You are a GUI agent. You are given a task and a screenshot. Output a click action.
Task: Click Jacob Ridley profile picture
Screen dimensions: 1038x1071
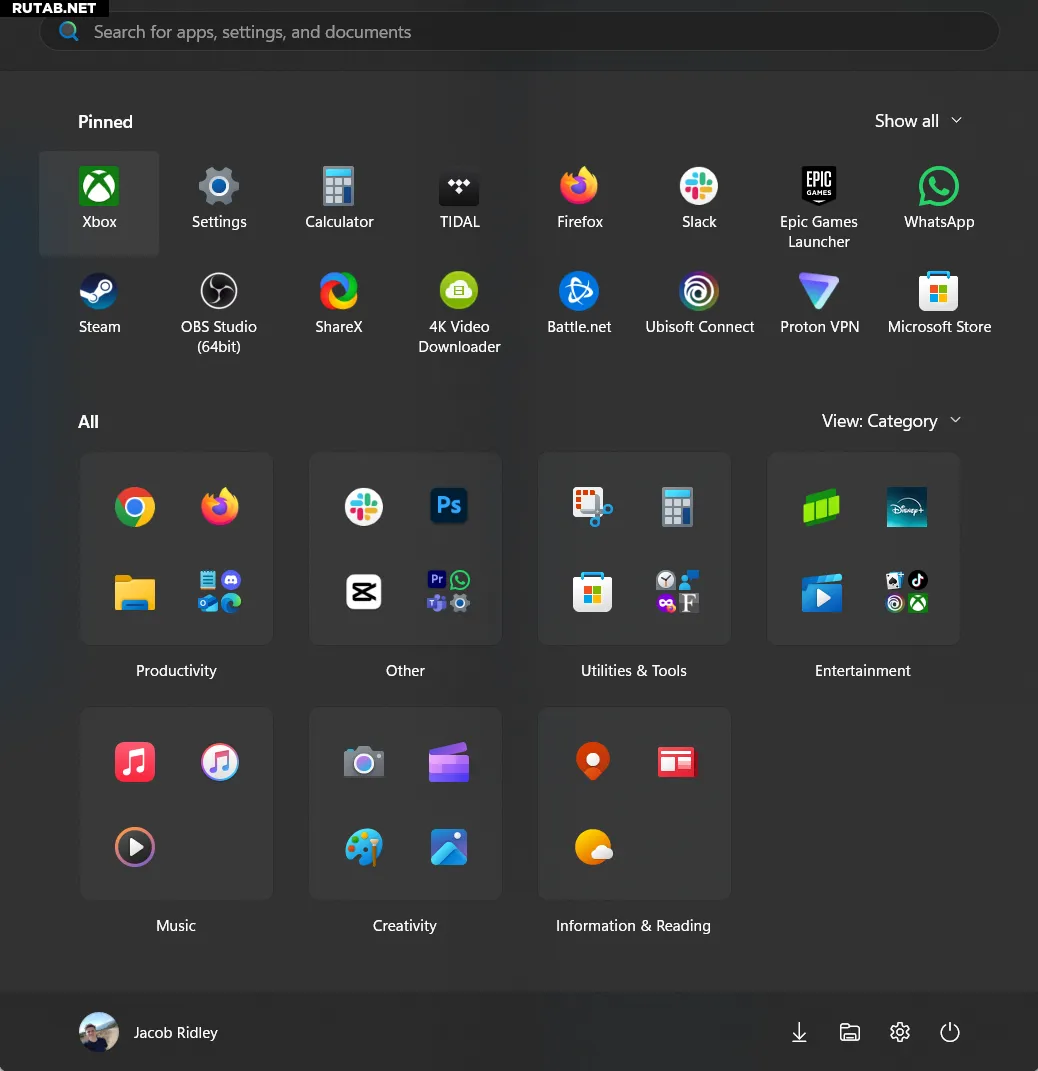99,1032
